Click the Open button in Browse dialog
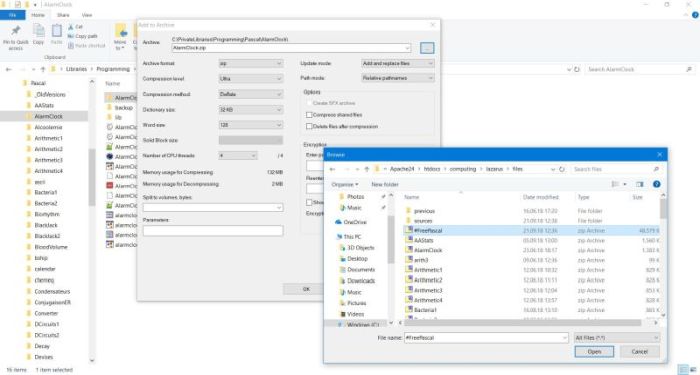 tap(594, 352)
